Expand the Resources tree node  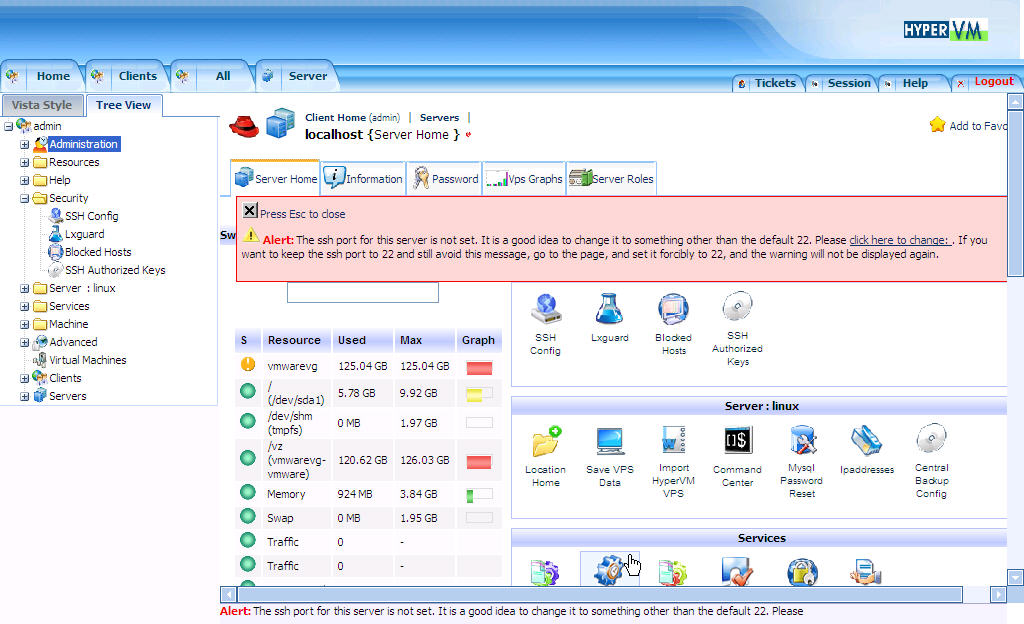[25, 162]
